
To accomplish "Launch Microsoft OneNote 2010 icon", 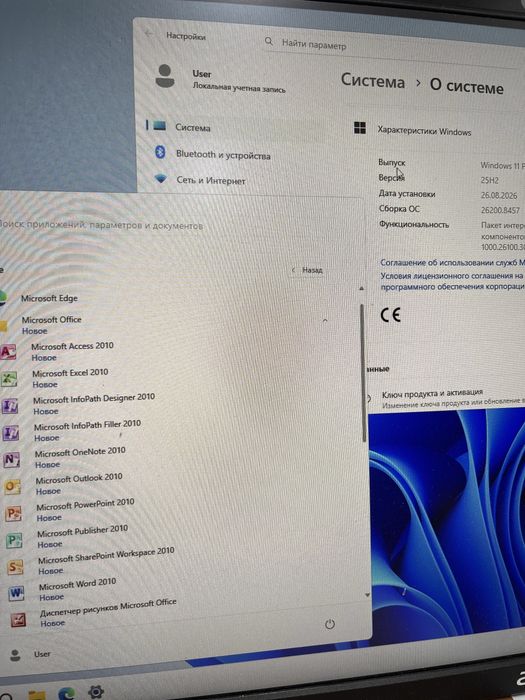I will point(11,459).
